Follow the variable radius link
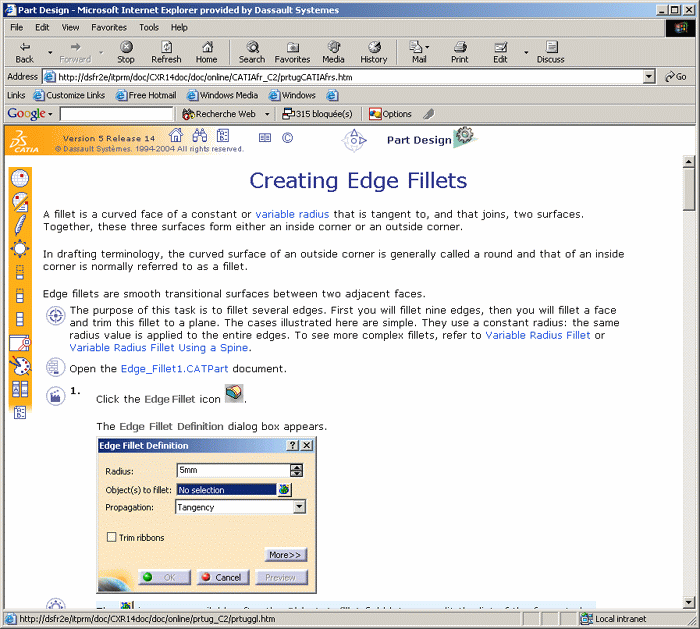 coord(292,214)
